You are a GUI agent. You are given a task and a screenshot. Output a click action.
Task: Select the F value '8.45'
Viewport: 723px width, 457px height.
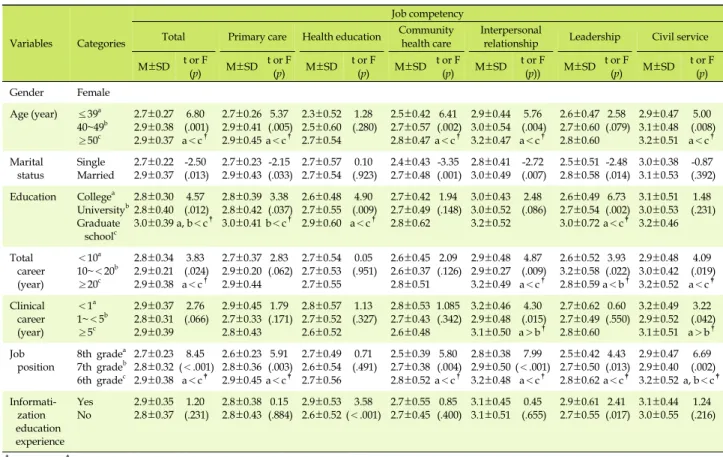[x=195, y=354]
